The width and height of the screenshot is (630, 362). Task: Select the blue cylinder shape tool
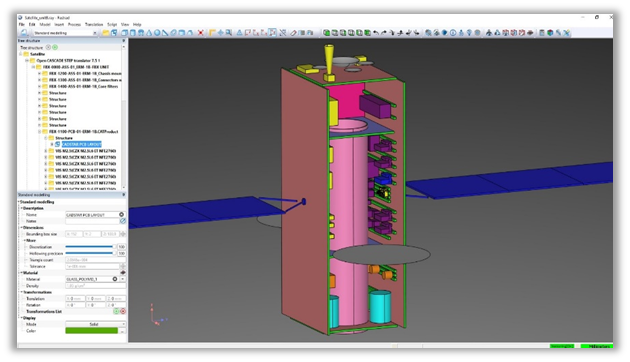click(133, 33)
